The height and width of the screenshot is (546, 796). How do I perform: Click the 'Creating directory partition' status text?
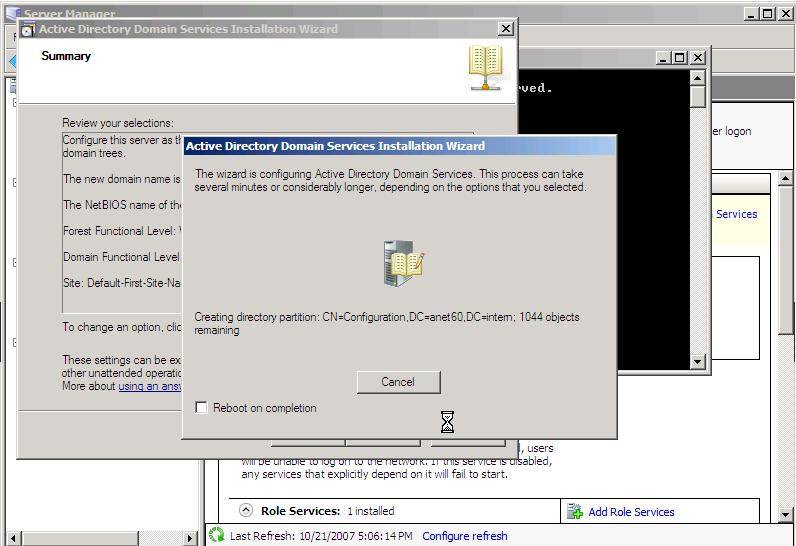tap(387, 323)
